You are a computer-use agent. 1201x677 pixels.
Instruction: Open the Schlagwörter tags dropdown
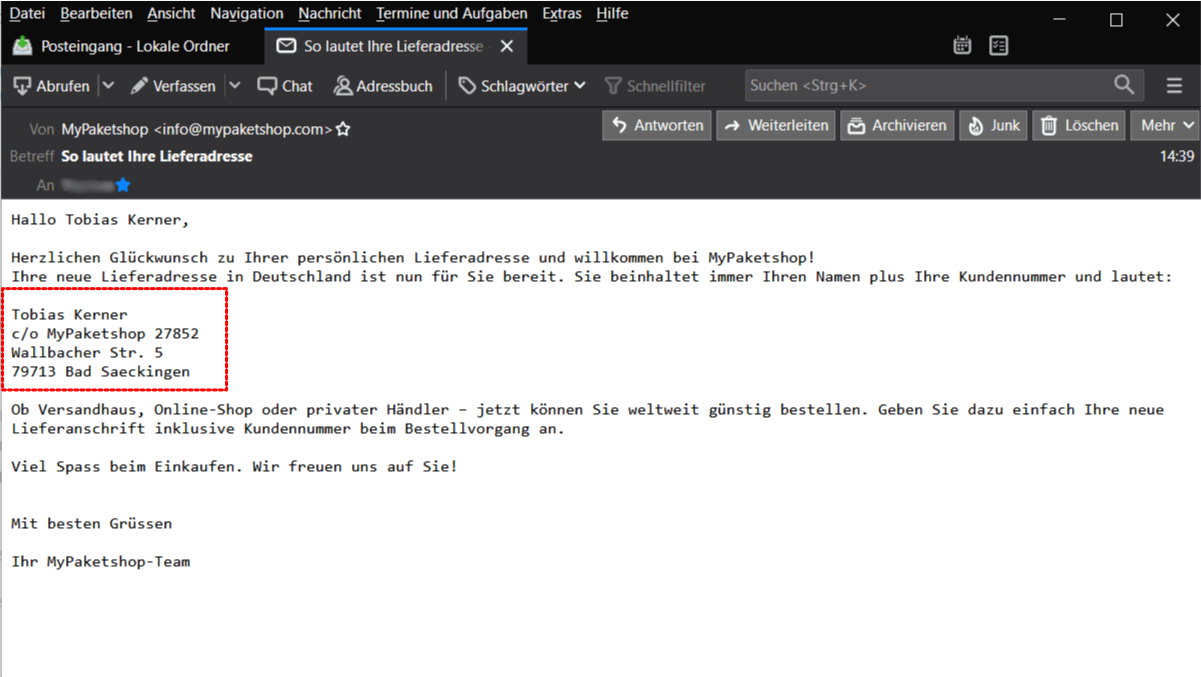point(522,86)
